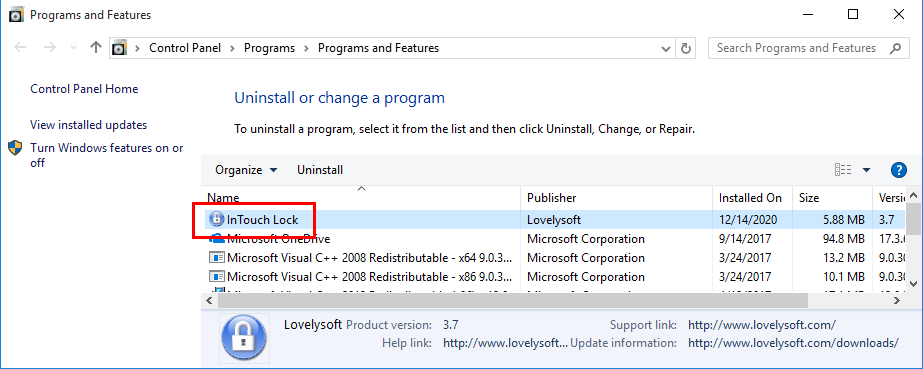Click the vertical scrollbar thumb
This screenshot has width=923, height=369.
pos(913,218)
